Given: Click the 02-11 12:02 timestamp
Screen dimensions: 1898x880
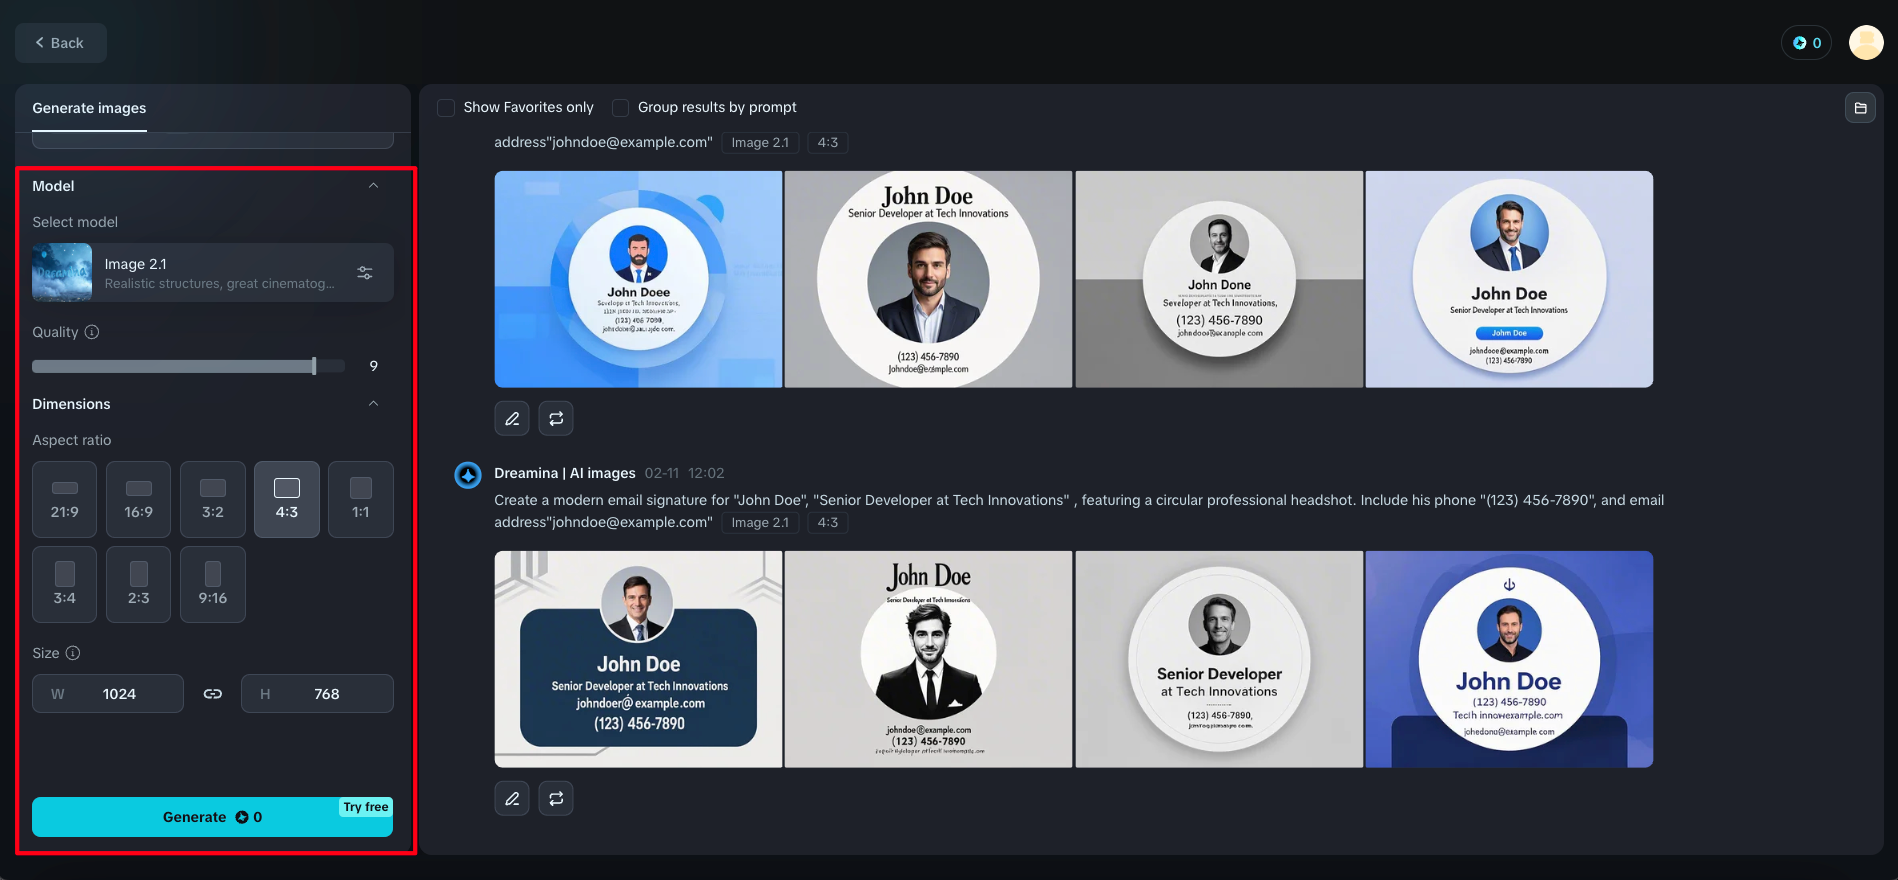Looking at the screenshot, I should (x=685, y=473).
